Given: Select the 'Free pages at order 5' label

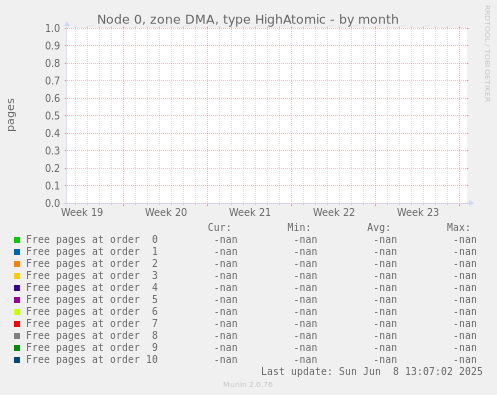Looking at the screenshot, I should 92,300.
